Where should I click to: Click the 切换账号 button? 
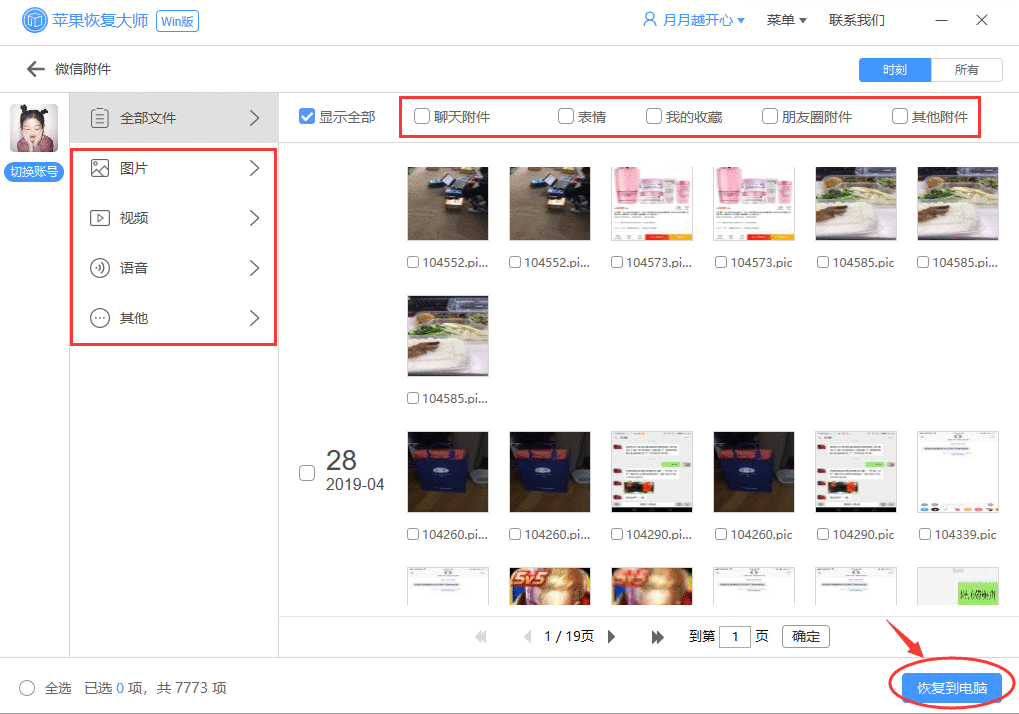33,171
